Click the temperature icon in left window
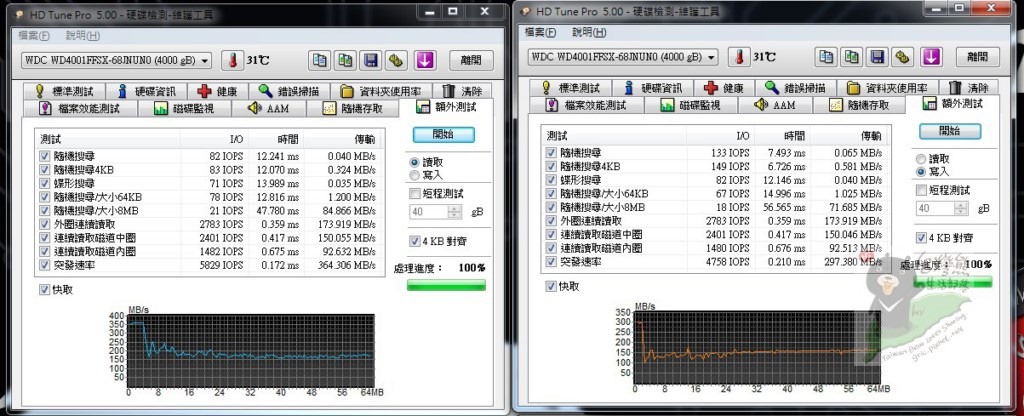Image resolution: width=1024 pixels, height=416 pixels. coord(231,60)
